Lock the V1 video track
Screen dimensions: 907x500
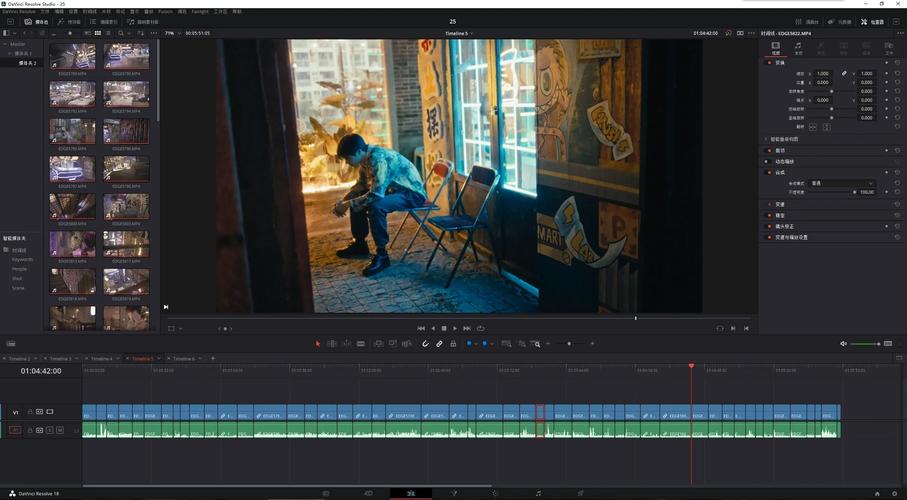[30, 412]
